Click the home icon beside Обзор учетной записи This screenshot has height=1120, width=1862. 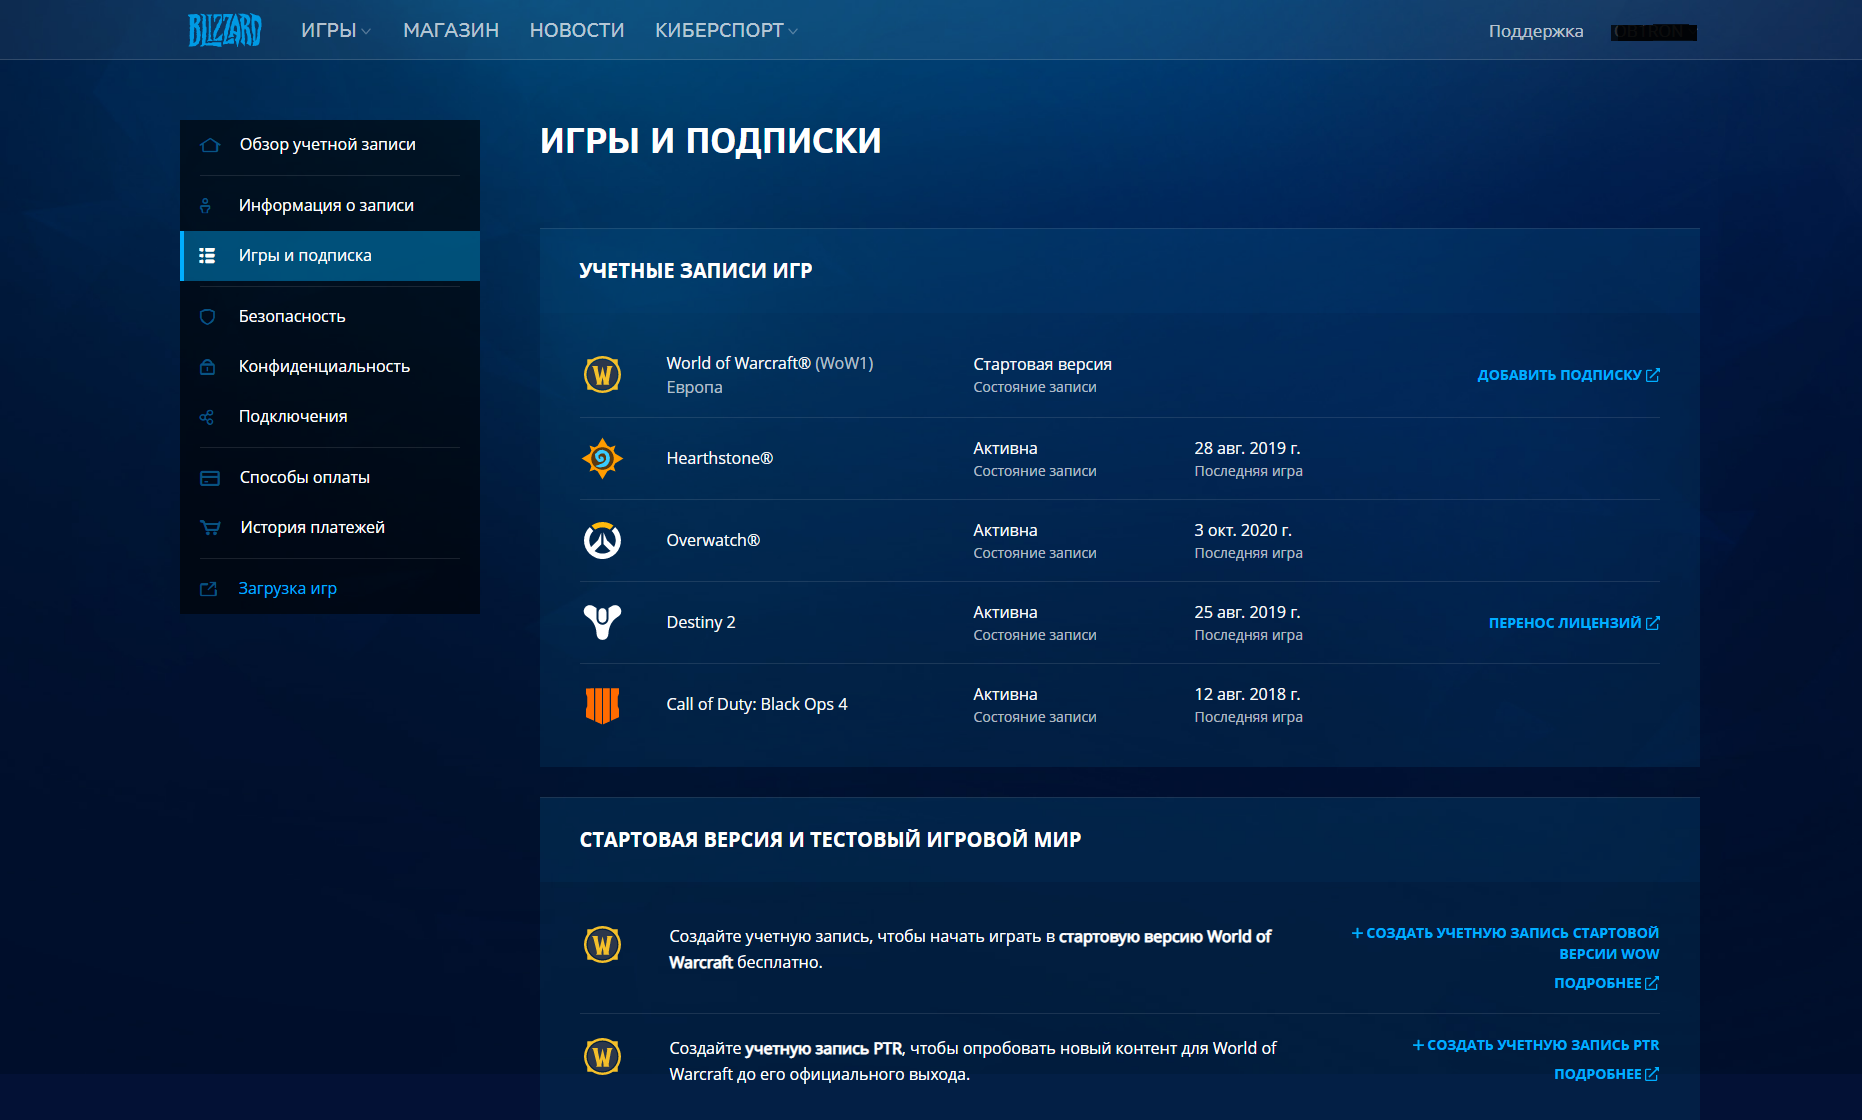[x=210, y=145]
